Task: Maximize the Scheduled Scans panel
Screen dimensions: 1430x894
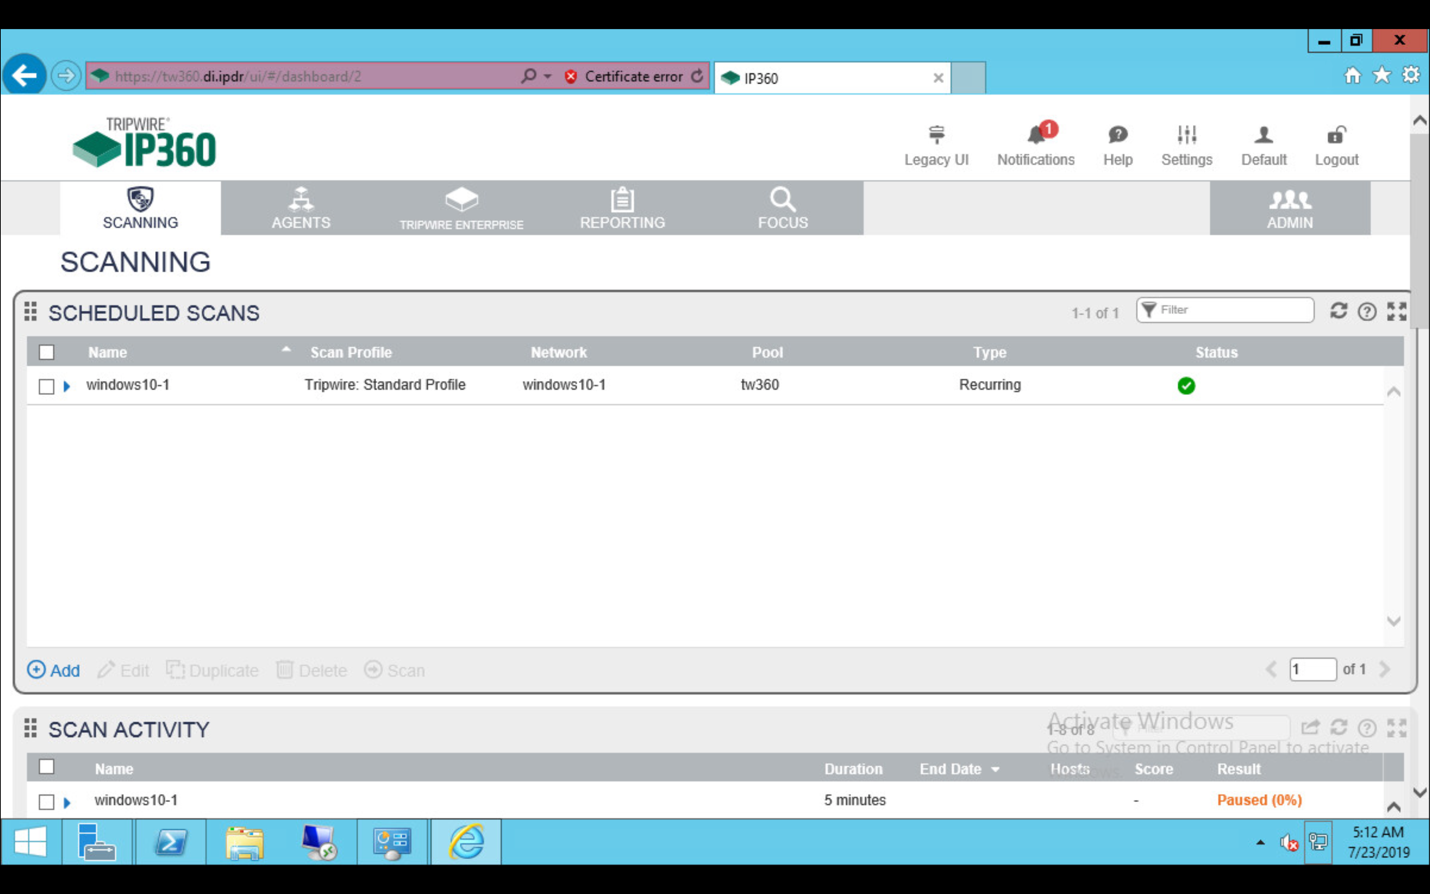Action: pos(1397,312)
